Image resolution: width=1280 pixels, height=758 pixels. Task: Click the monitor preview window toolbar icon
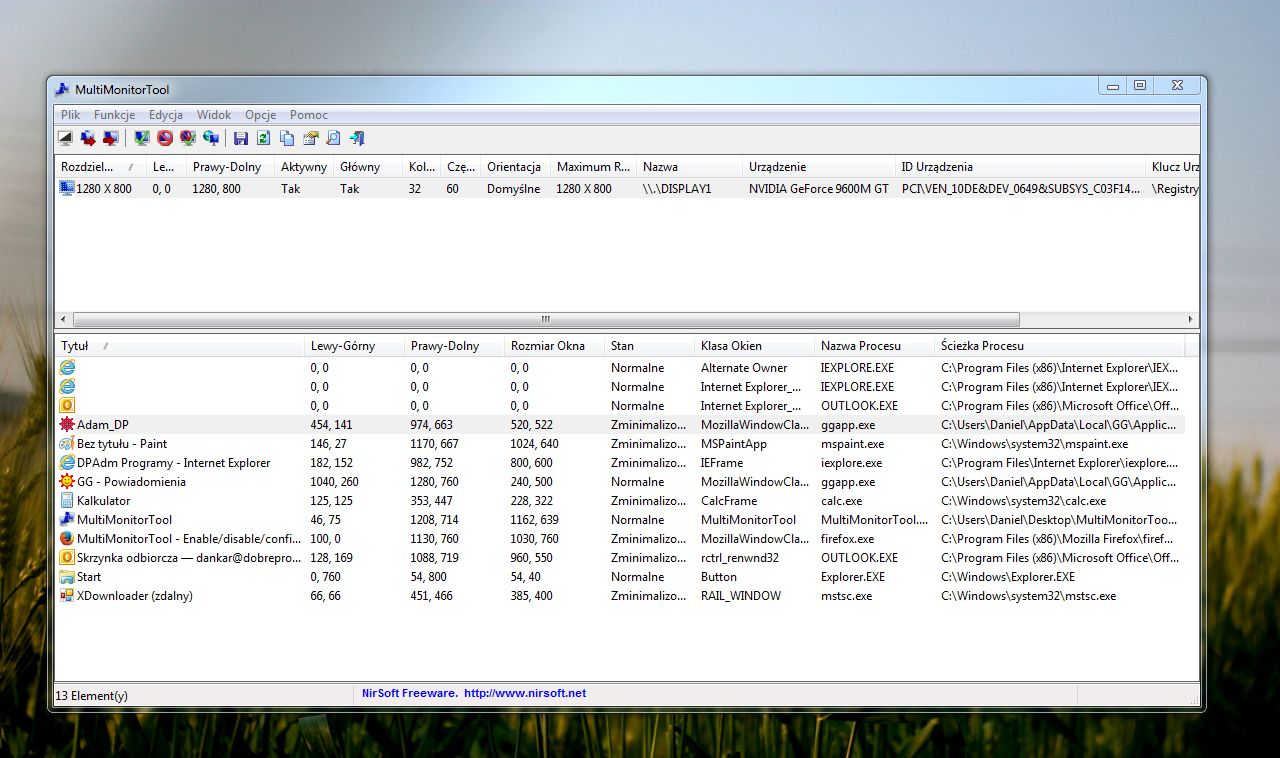tap(66, 138)
